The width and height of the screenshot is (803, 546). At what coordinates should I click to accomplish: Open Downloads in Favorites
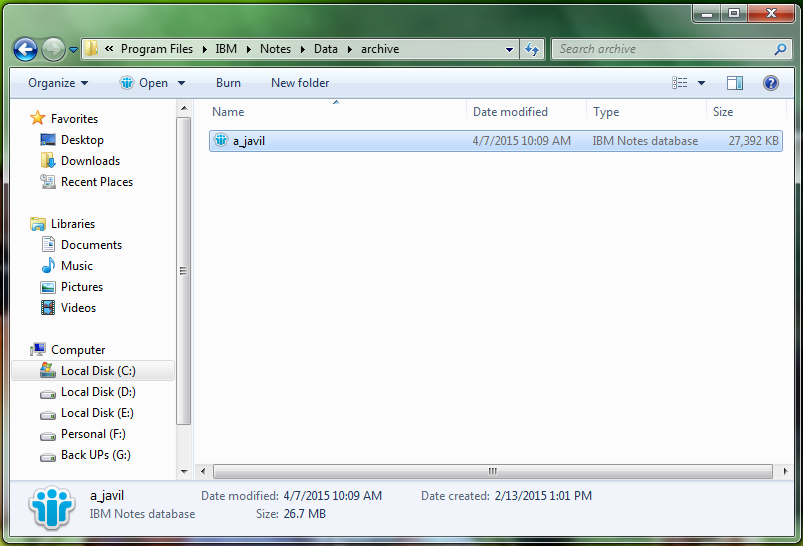pyautogui.click(x=90, y=161)
